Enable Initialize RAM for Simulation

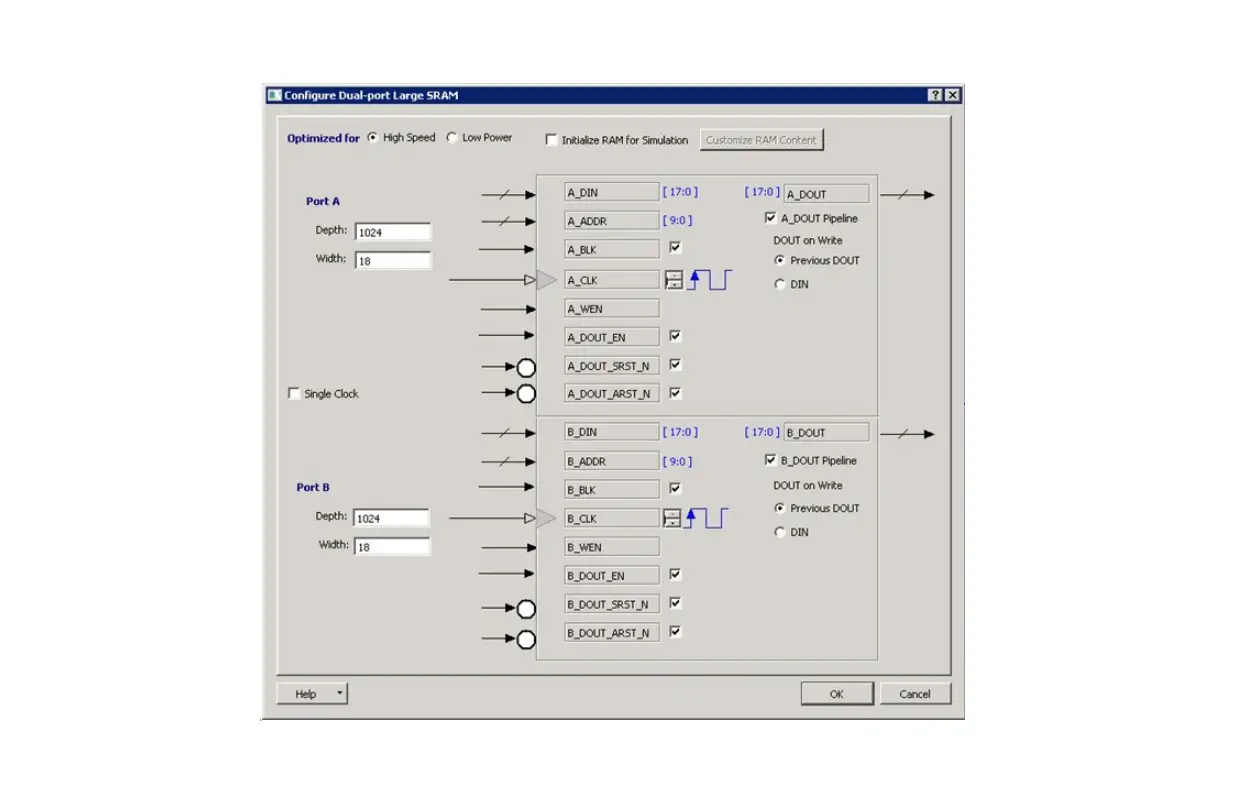pyautogui.click(x=551, y=139)
